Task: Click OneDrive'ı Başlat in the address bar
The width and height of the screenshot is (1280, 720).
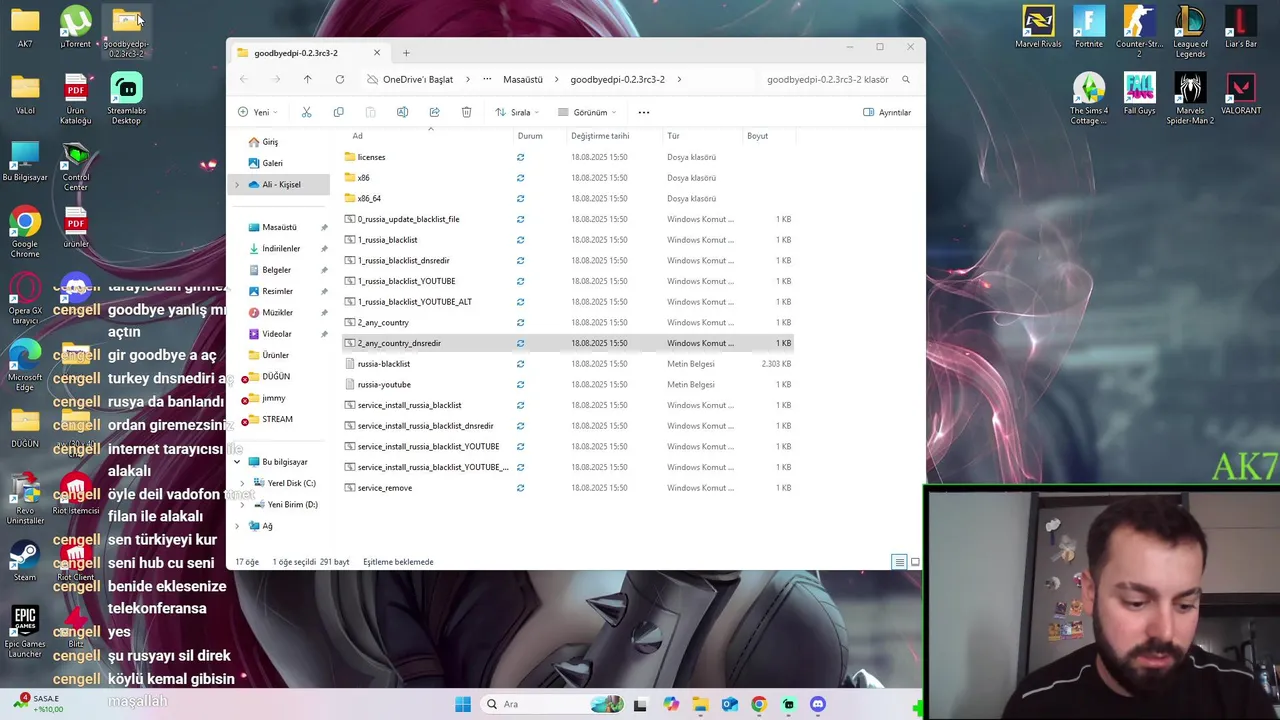Action: click(x=418, y=79)
